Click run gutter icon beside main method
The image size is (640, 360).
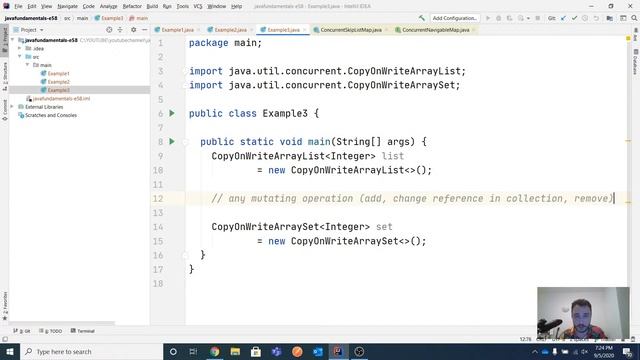tap(172, 141)
